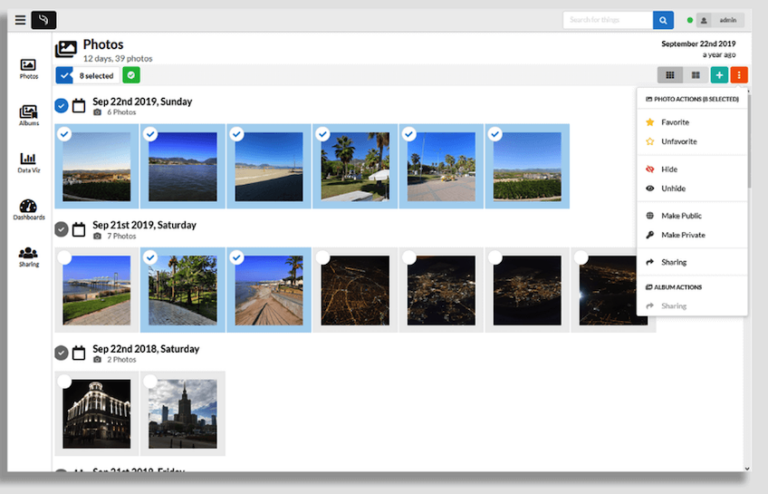Switch to large grid view
Image resolution: width=768 pixels, height=494 pixels.
696,75
